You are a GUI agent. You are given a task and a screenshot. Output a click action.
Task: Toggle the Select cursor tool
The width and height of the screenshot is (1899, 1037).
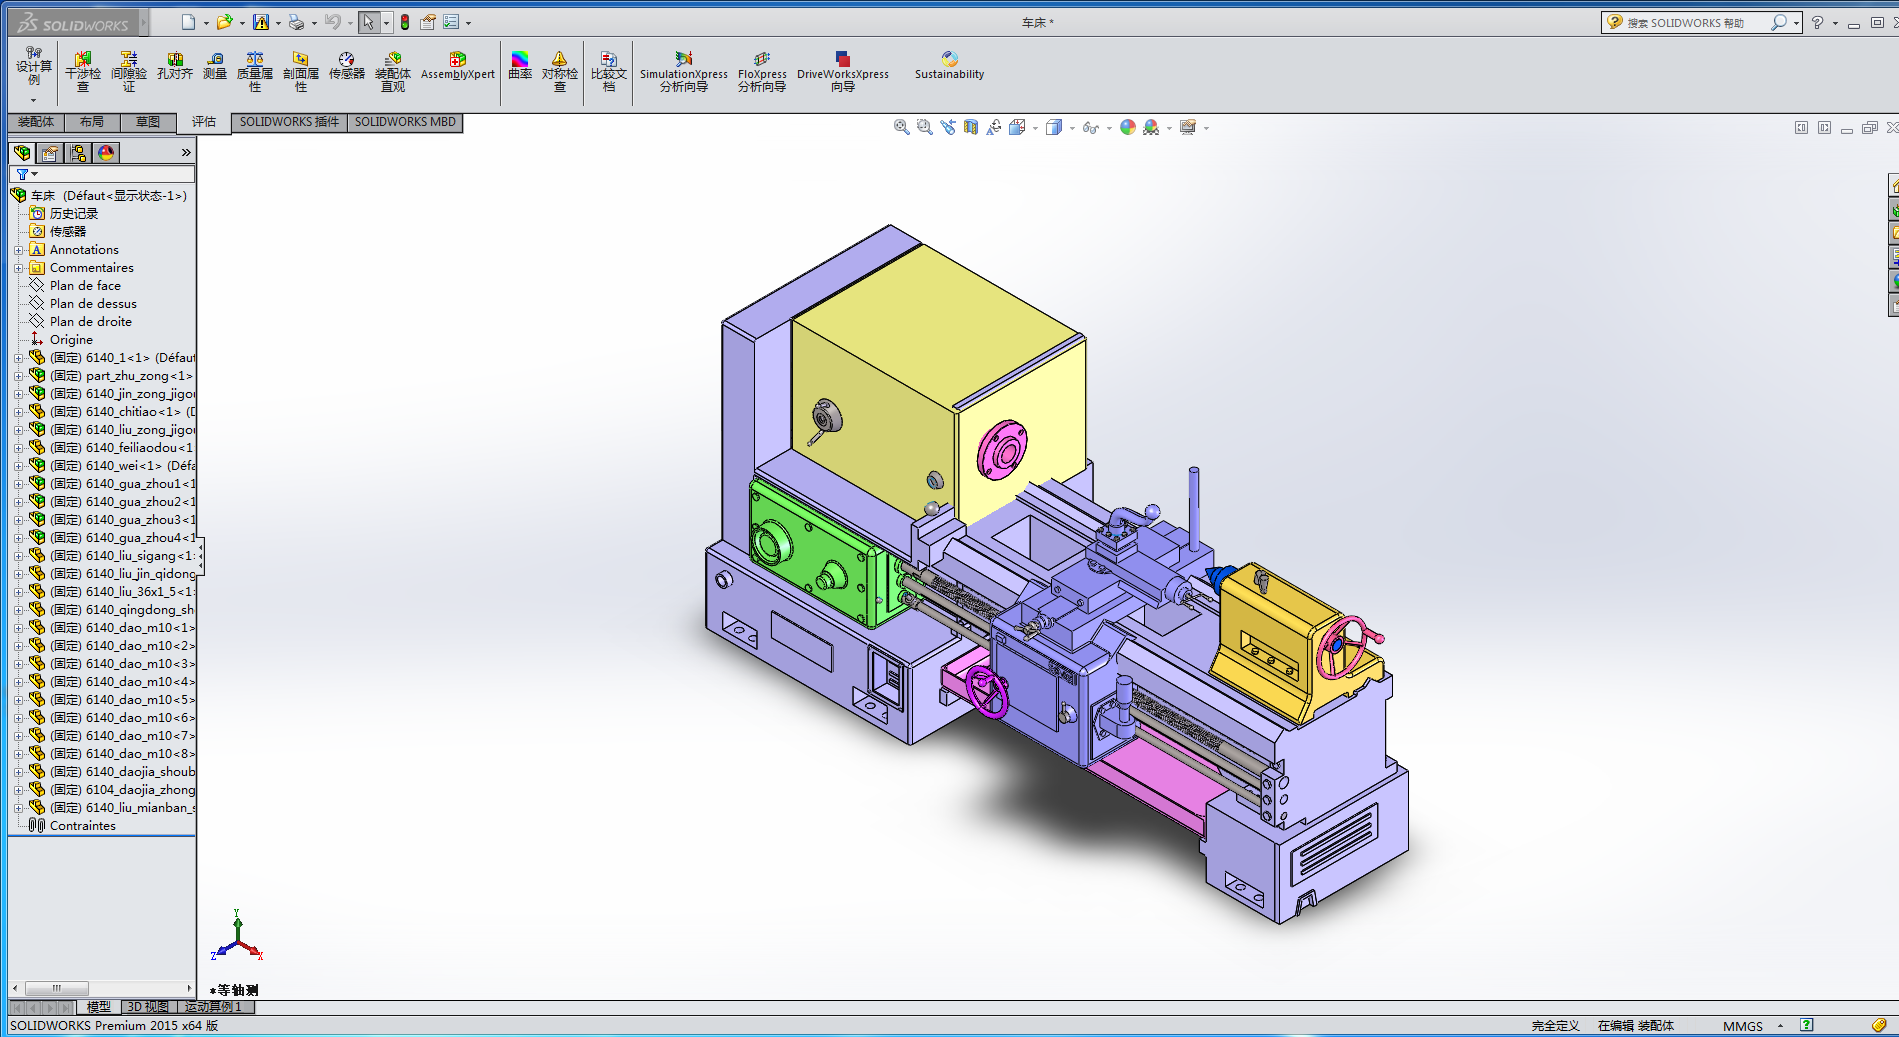[368, 22]
